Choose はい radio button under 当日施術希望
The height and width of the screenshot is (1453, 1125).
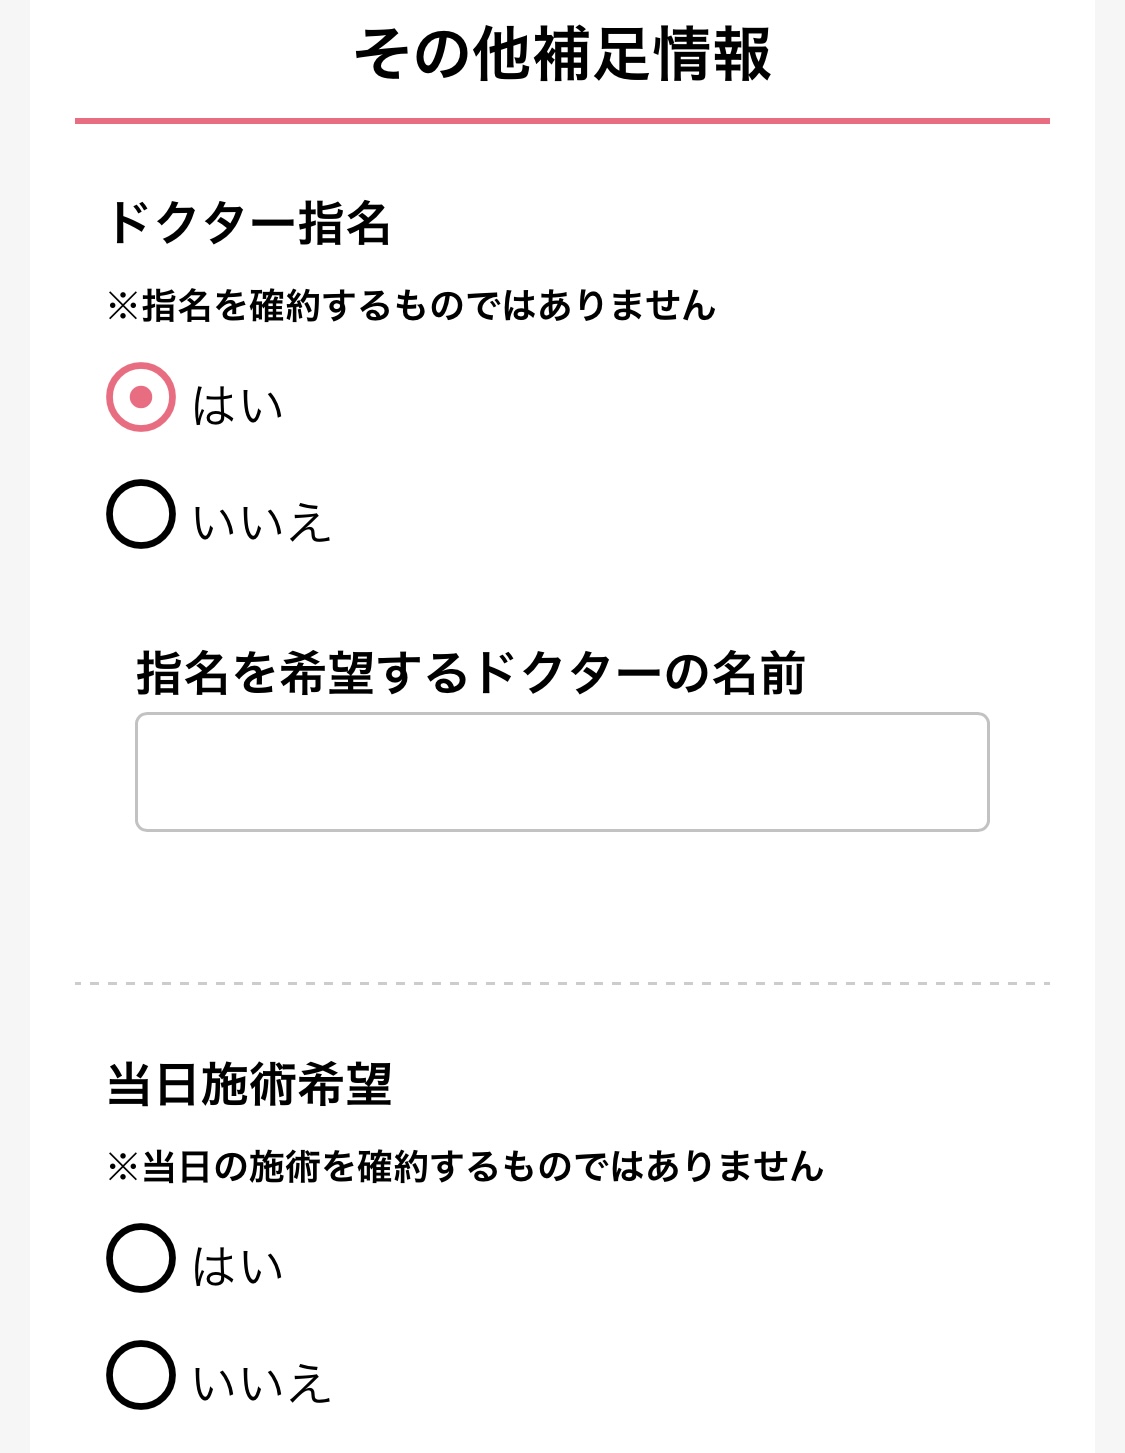[141, 1258]
